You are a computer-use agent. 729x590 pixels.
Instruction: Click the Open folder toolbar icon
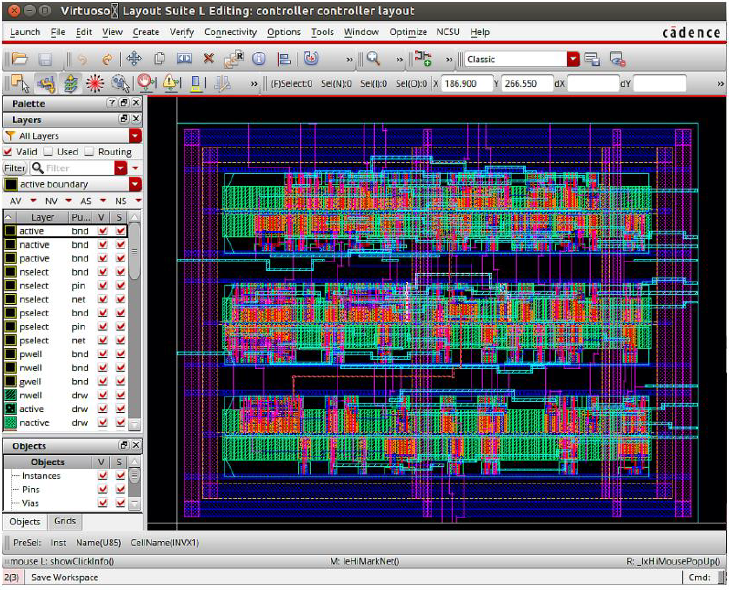coord(20,59)
